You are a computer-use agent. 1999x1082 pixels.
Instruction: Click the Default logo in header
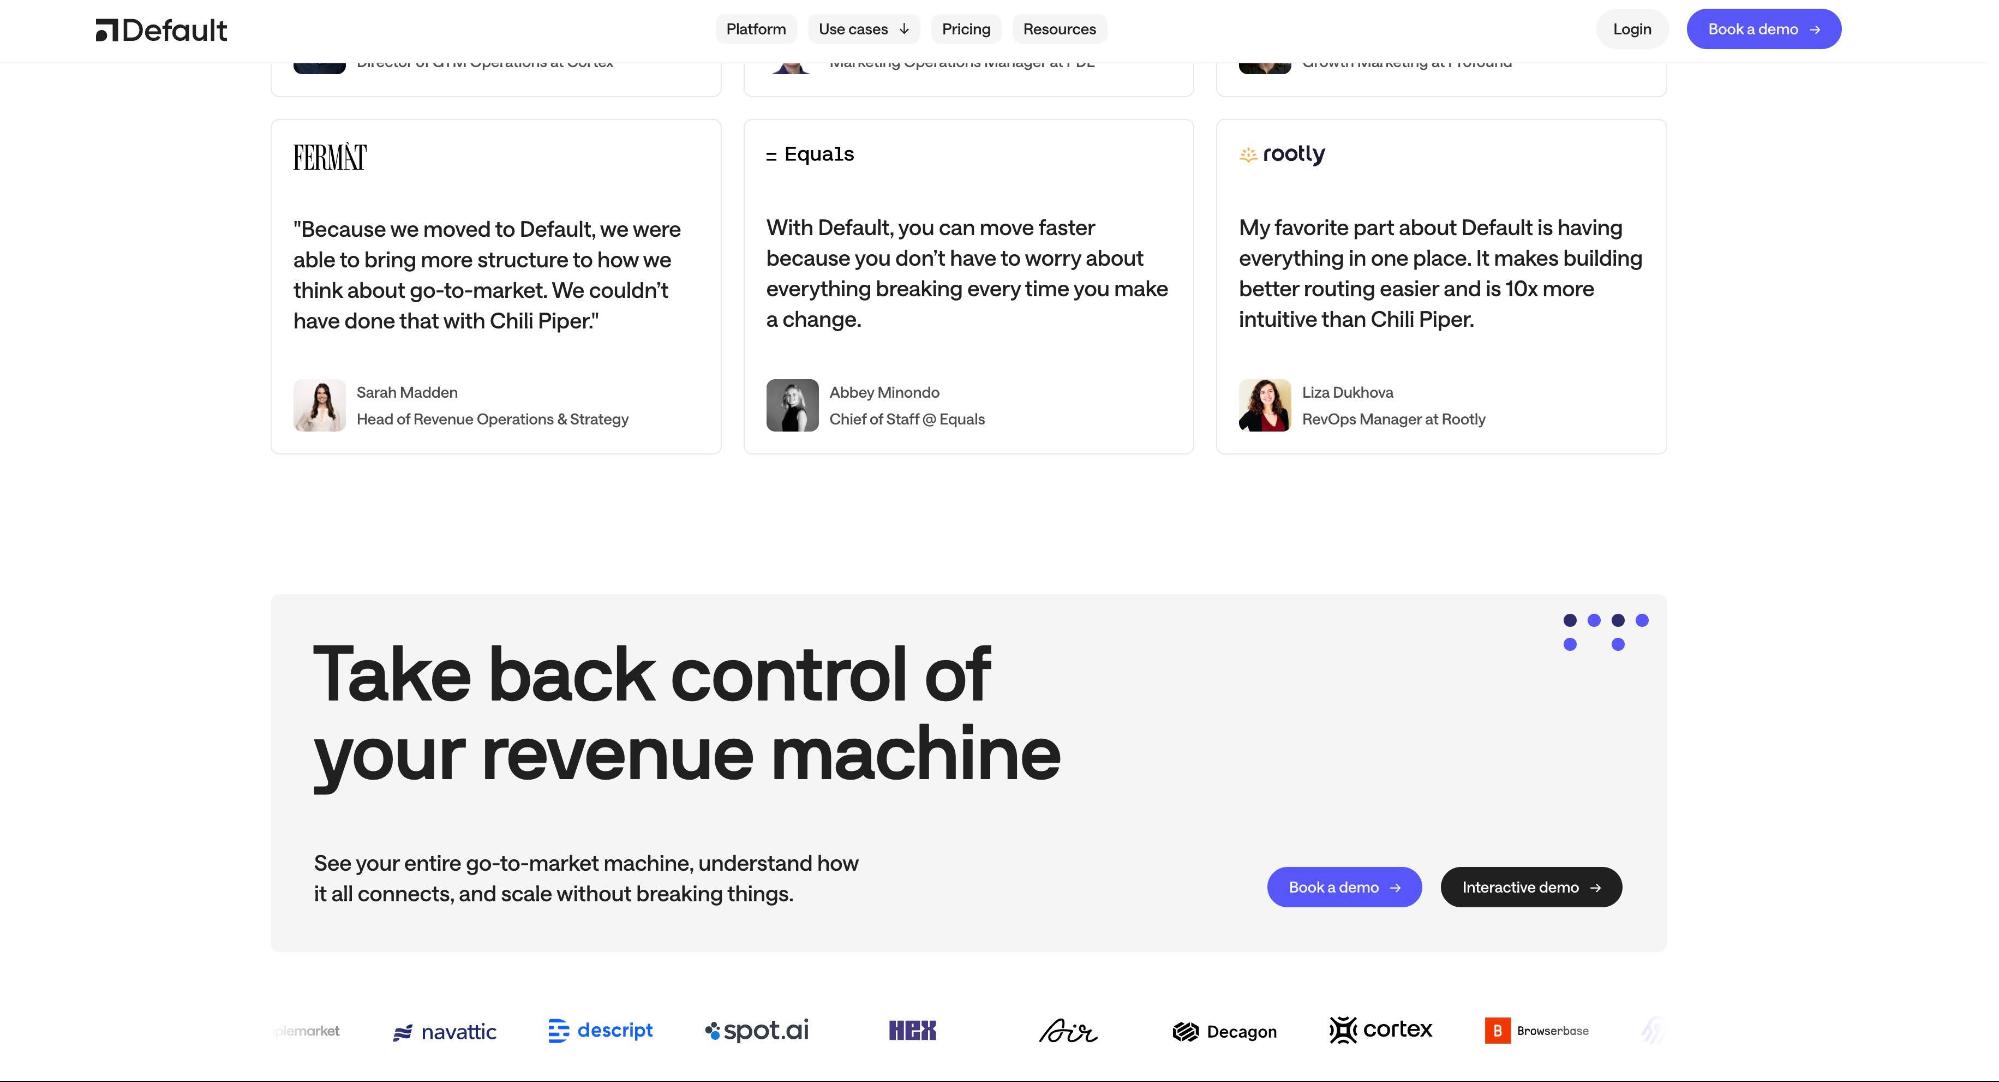pos(161,30)
